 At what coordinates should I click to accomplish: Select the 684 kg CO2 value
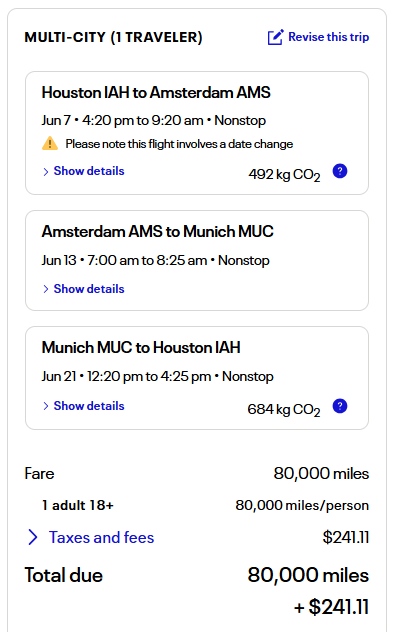coord(284,410)
